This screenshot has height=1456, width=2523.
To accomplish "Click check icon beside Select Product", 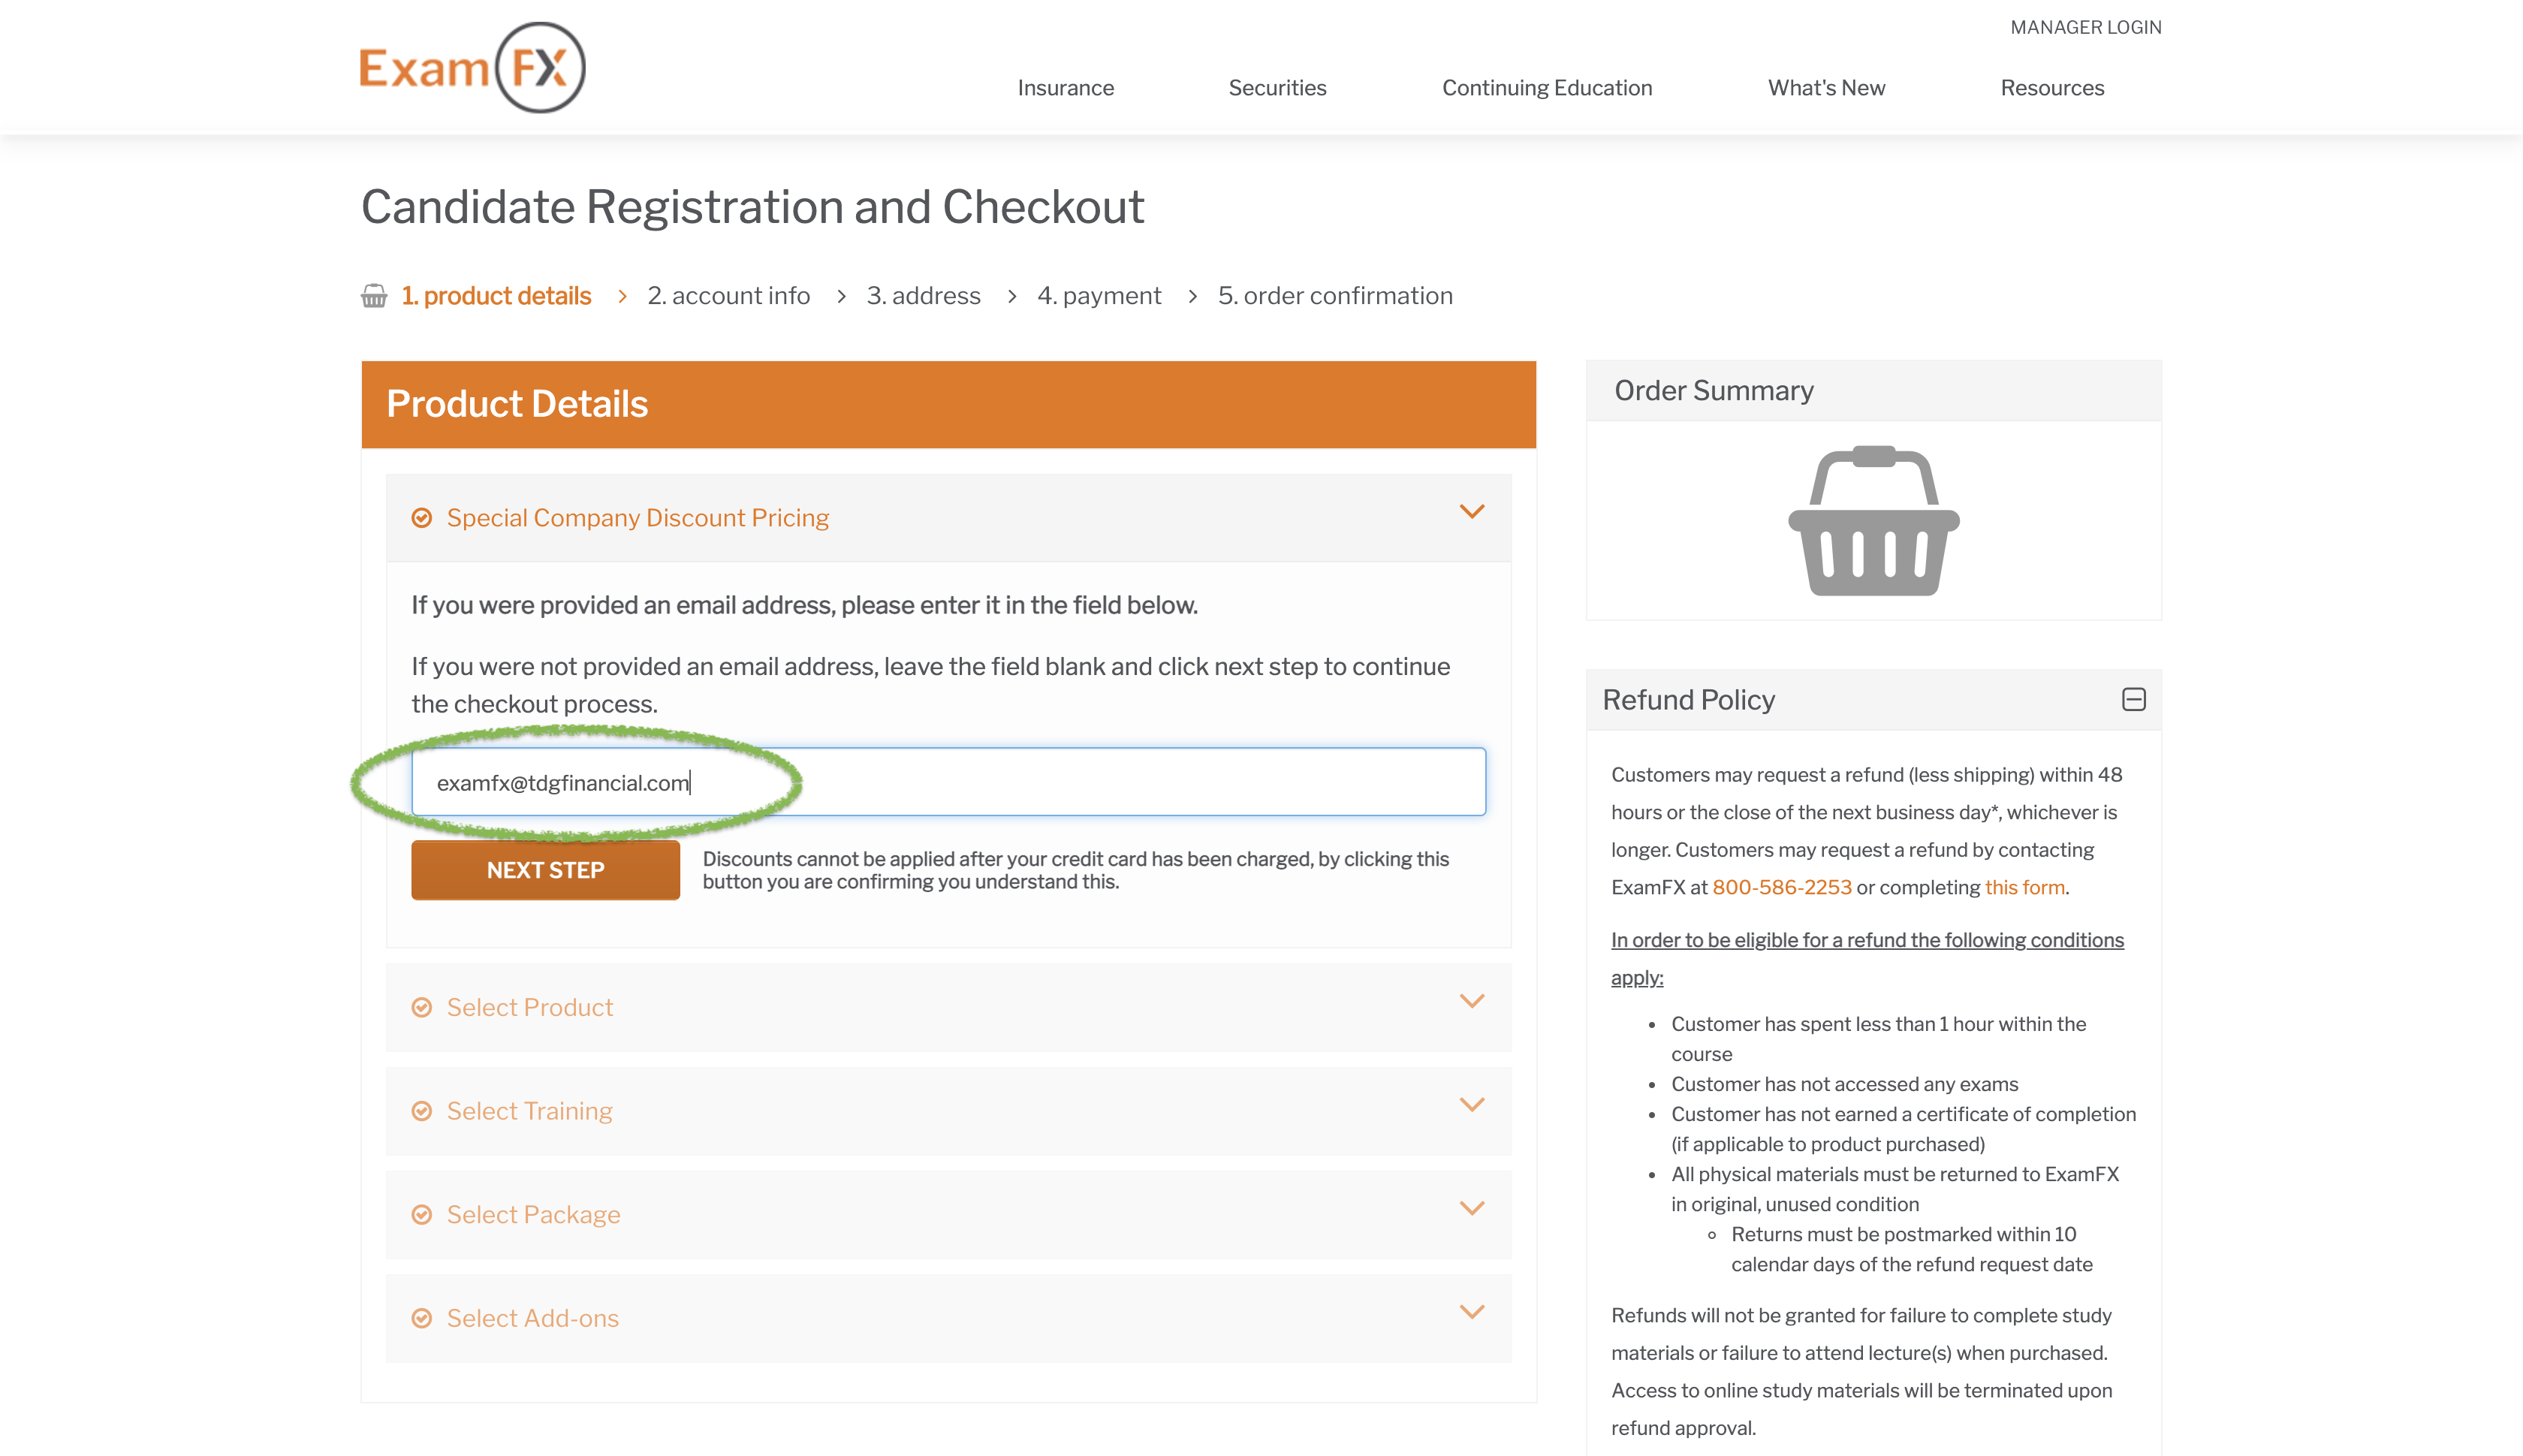I will pos(422,1007).
